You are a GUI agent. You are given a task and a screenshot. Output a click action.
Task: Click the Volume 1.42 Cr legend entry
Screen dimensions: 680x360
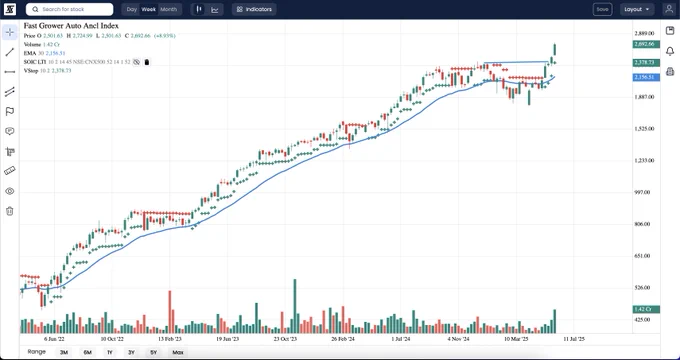coord(42,44)
